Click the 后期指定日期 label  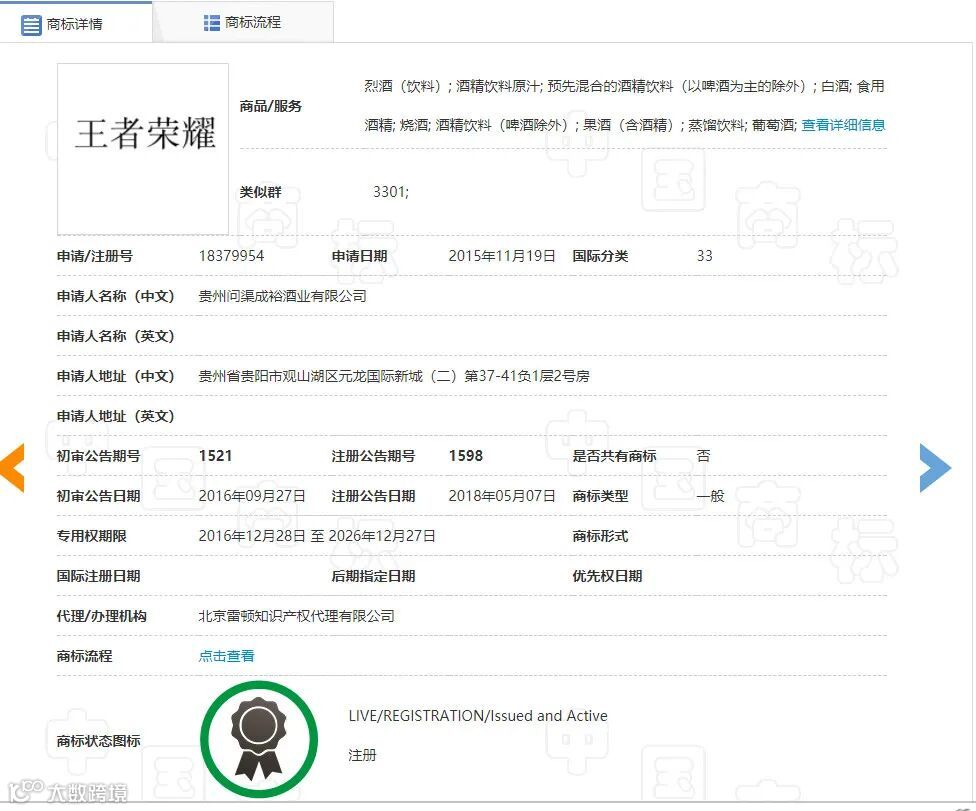[x=373, y=576]
